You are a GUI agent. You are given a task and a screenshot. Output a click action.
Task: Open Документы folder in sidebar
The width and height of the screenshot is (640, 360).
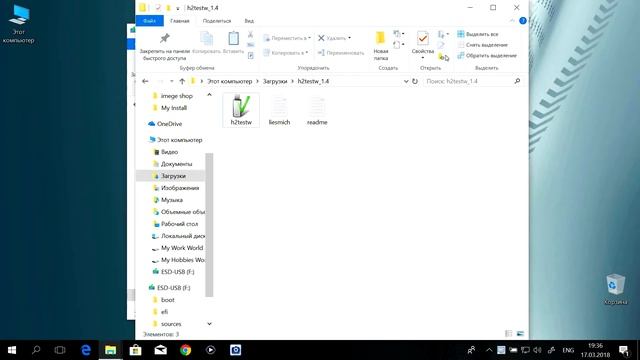pos(176,164)
